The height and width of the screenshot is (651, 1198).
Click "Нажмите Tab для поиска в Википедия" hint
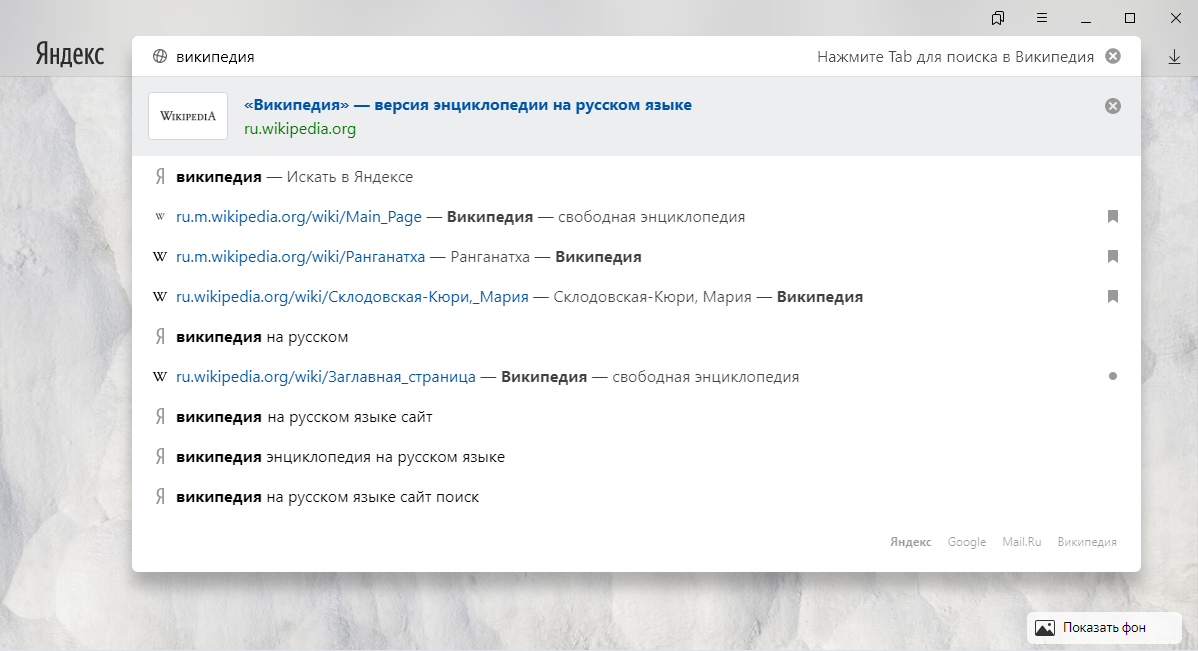955,57
